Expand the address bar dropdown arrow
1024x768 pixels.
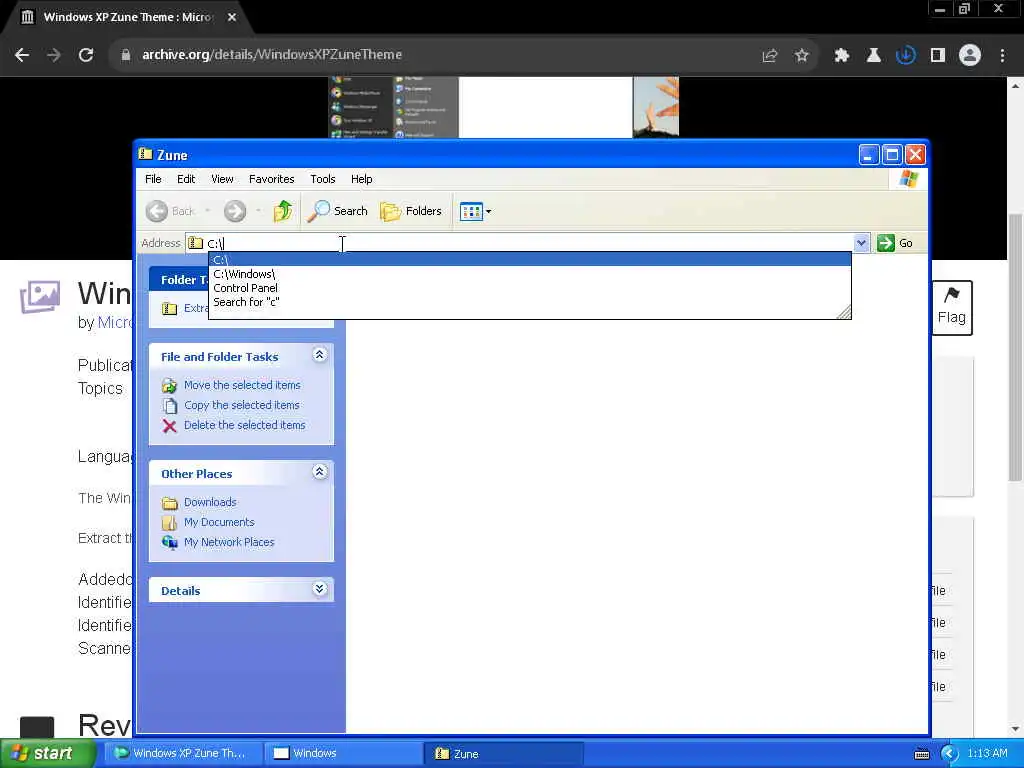(861, 243)
